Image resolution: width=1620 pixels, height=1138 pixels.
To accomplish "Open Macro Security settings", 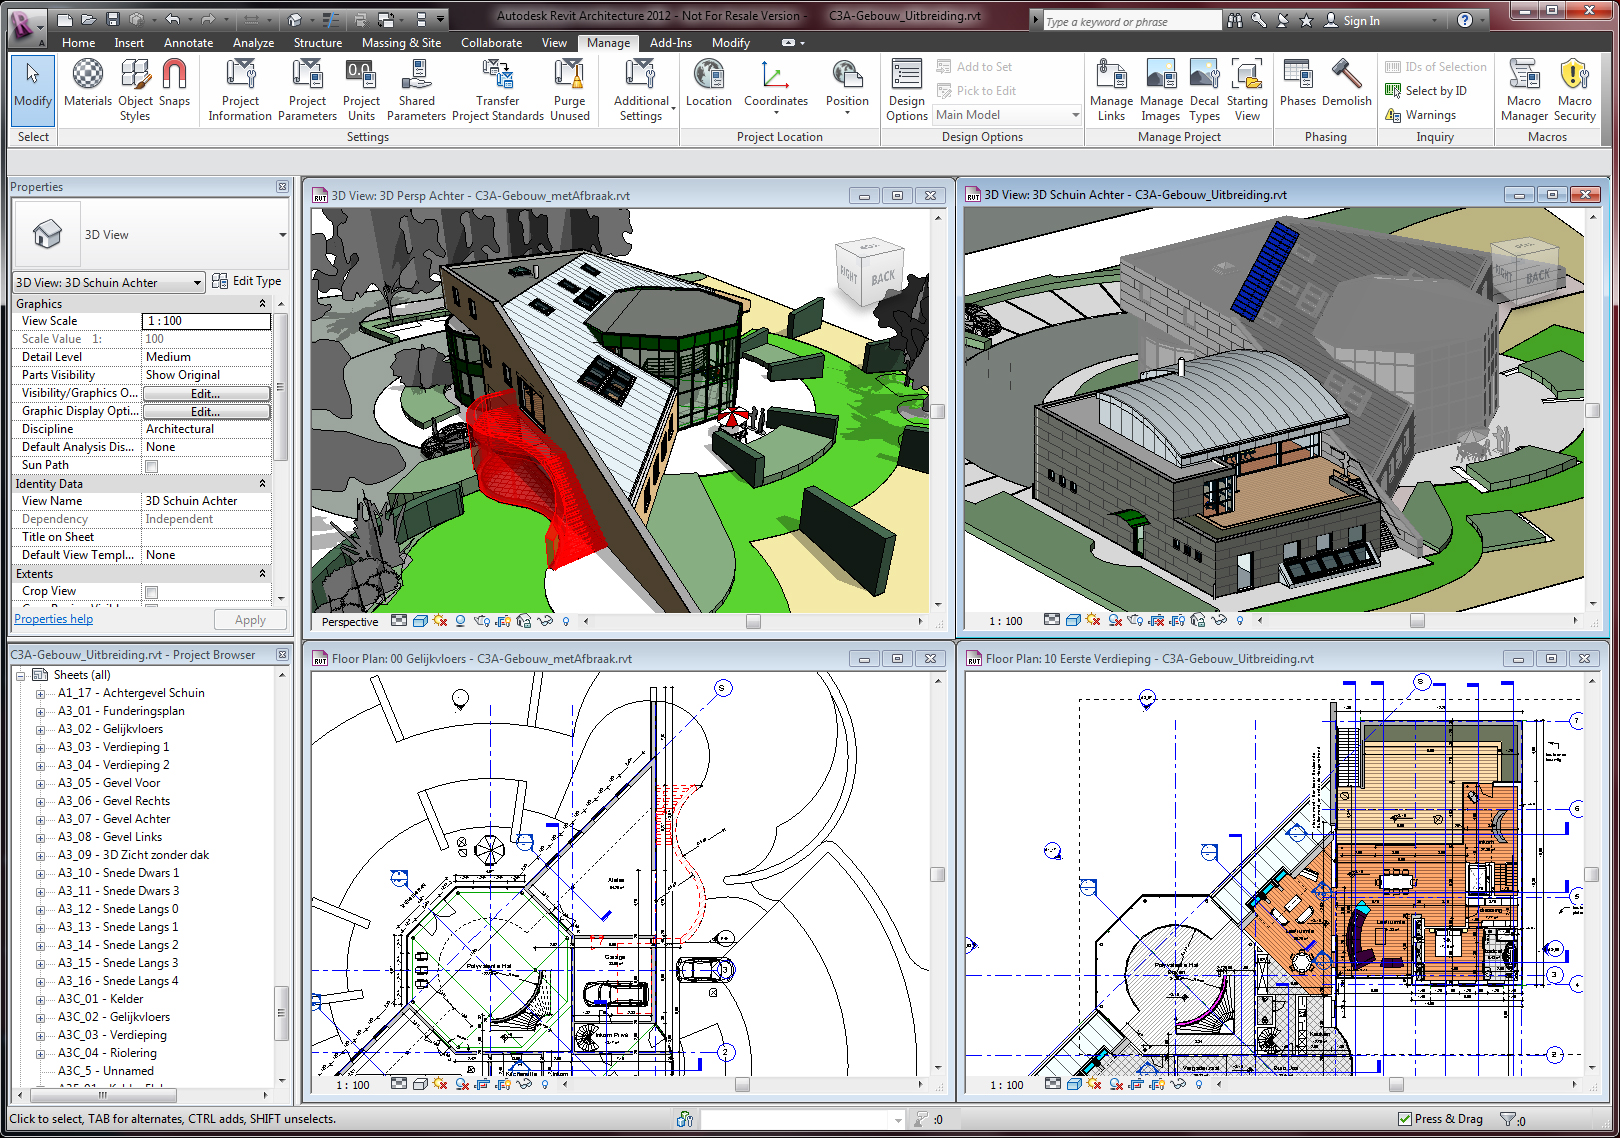I will point(1575,90).
